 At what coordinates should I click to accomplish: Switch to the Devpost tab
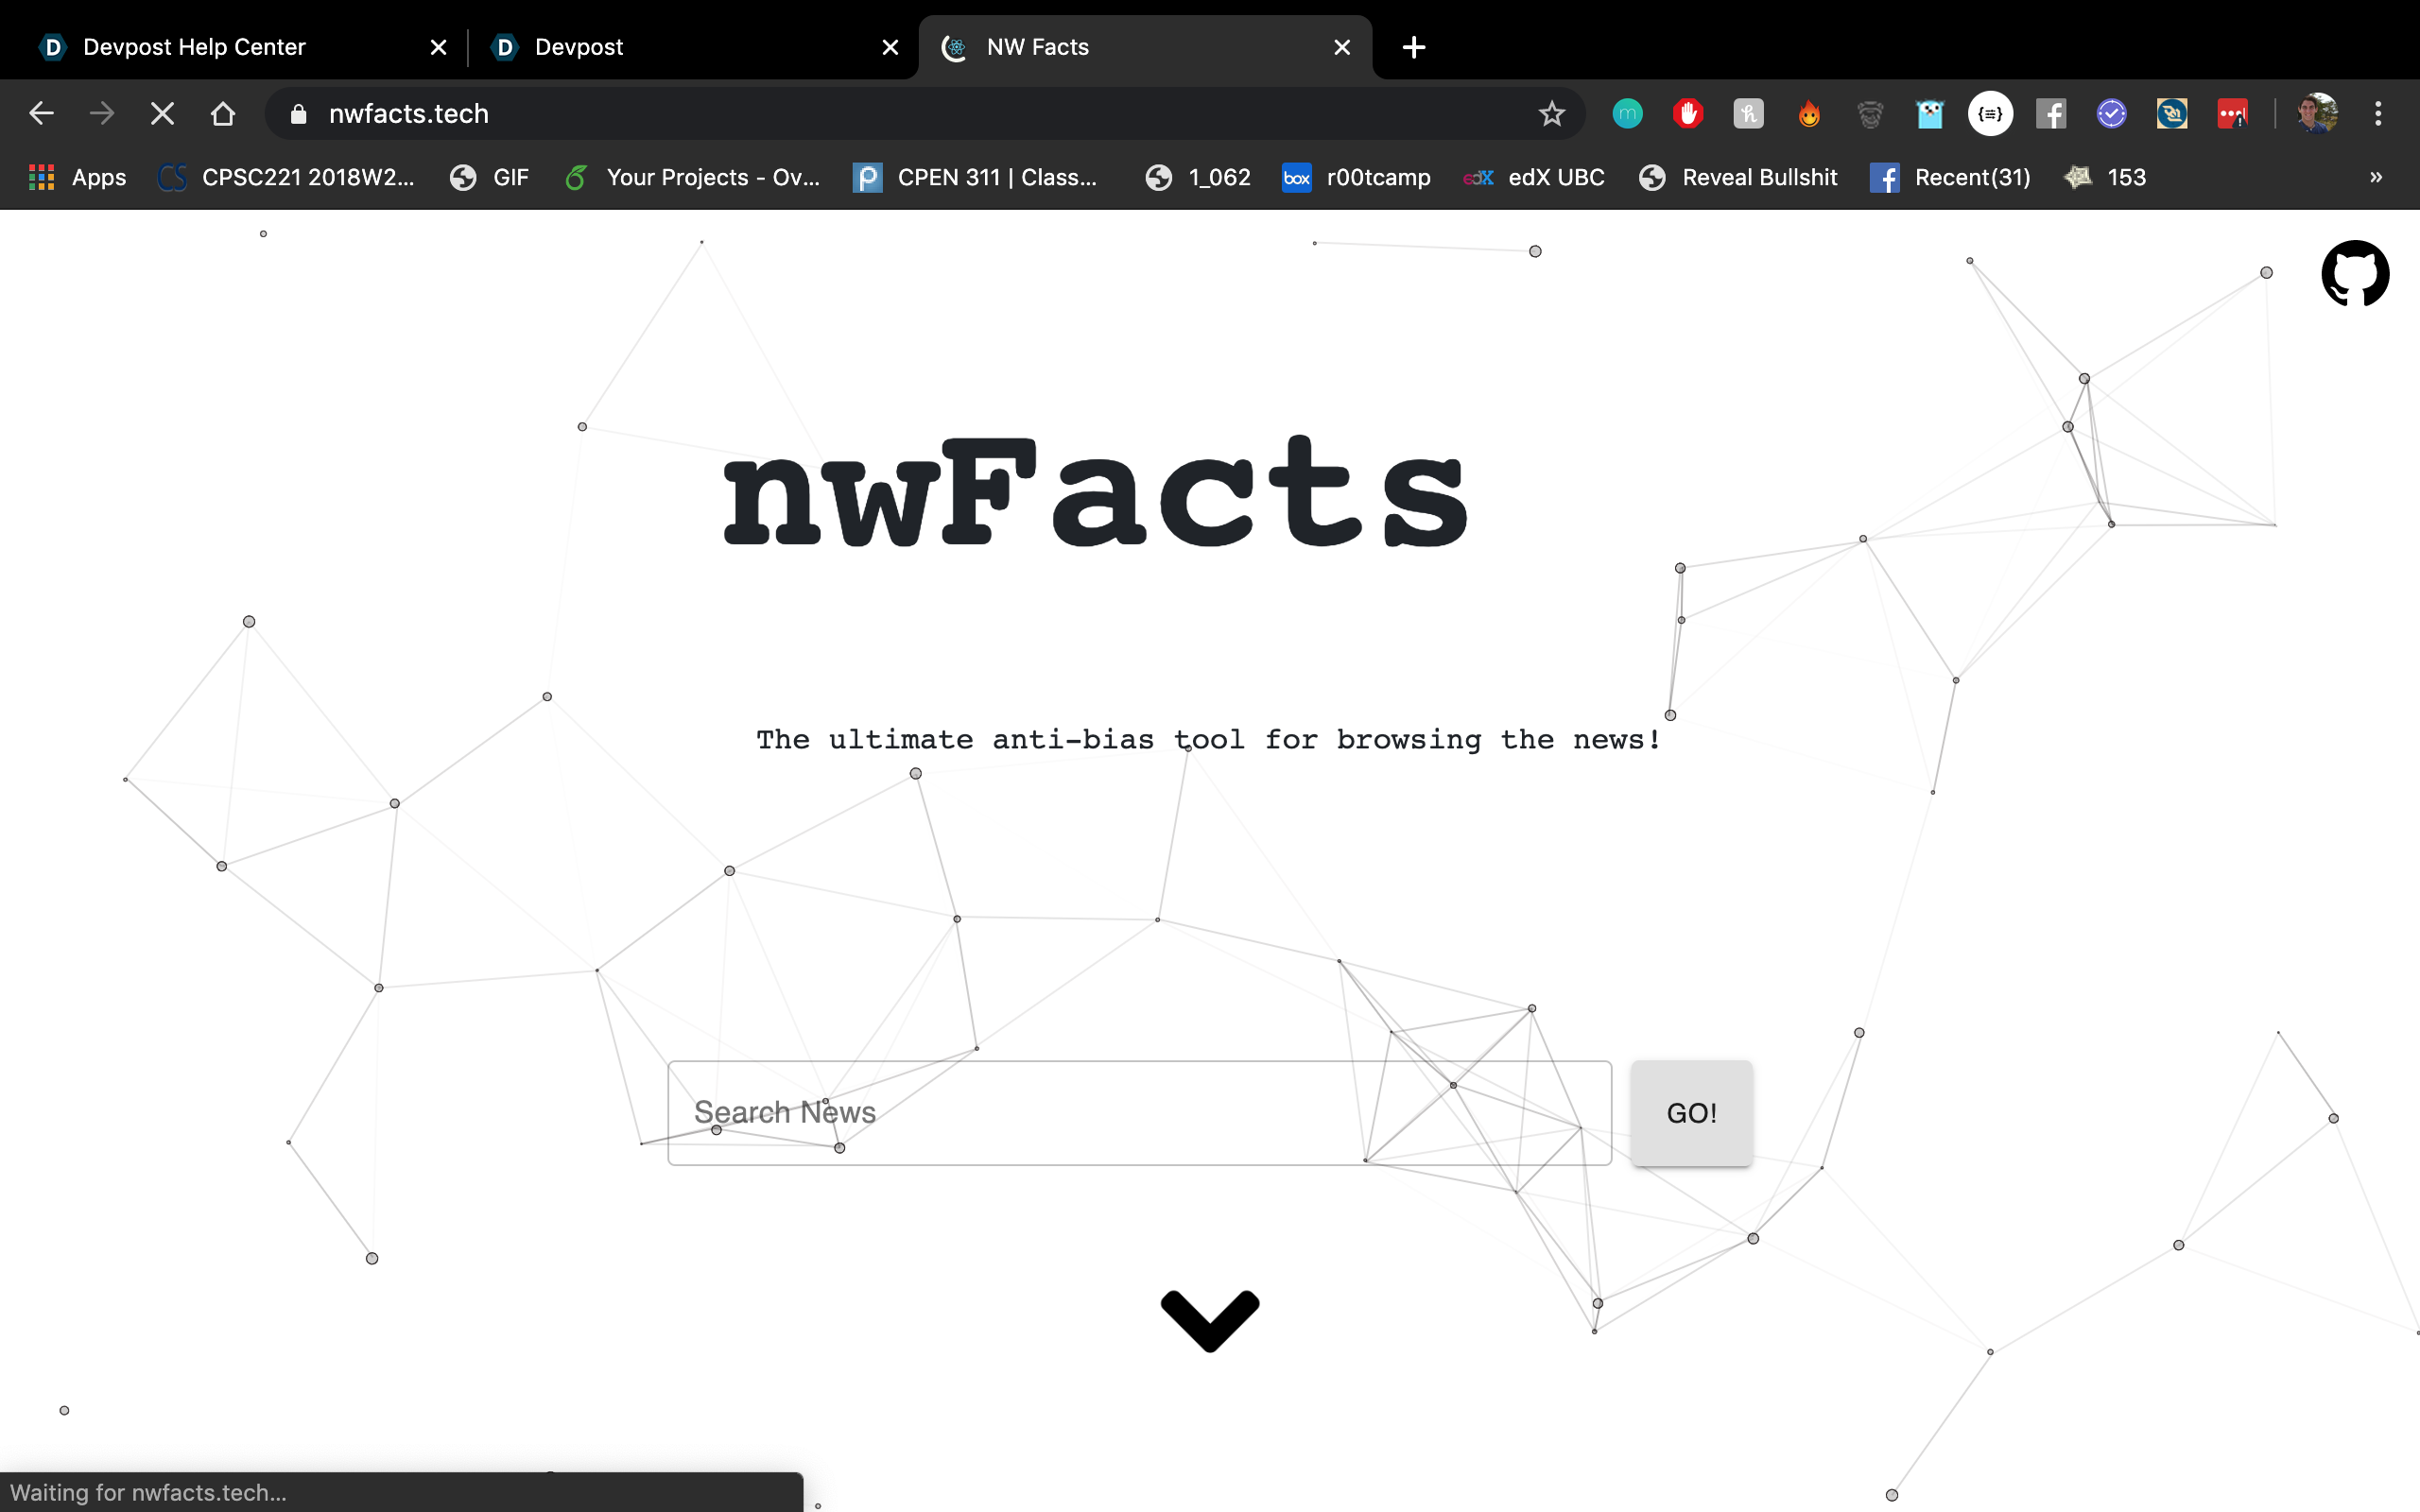tap(579, 47)
